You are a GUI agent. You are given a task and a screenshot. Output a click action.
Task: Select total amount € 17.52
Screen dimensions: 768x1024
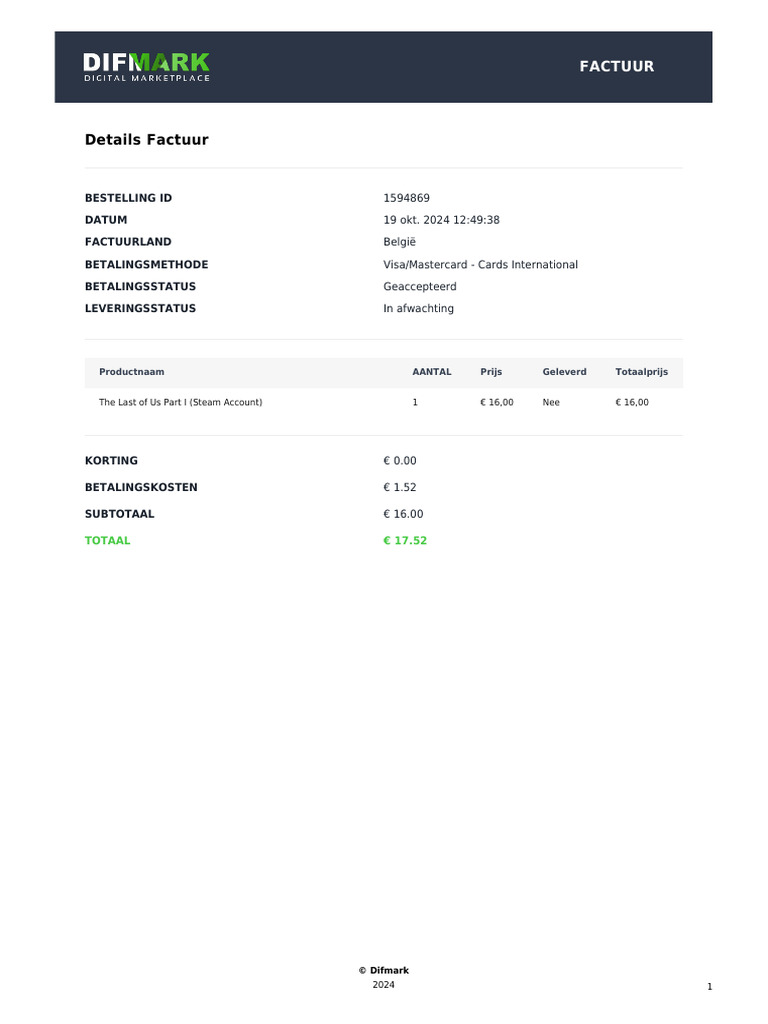pos(405,541)
